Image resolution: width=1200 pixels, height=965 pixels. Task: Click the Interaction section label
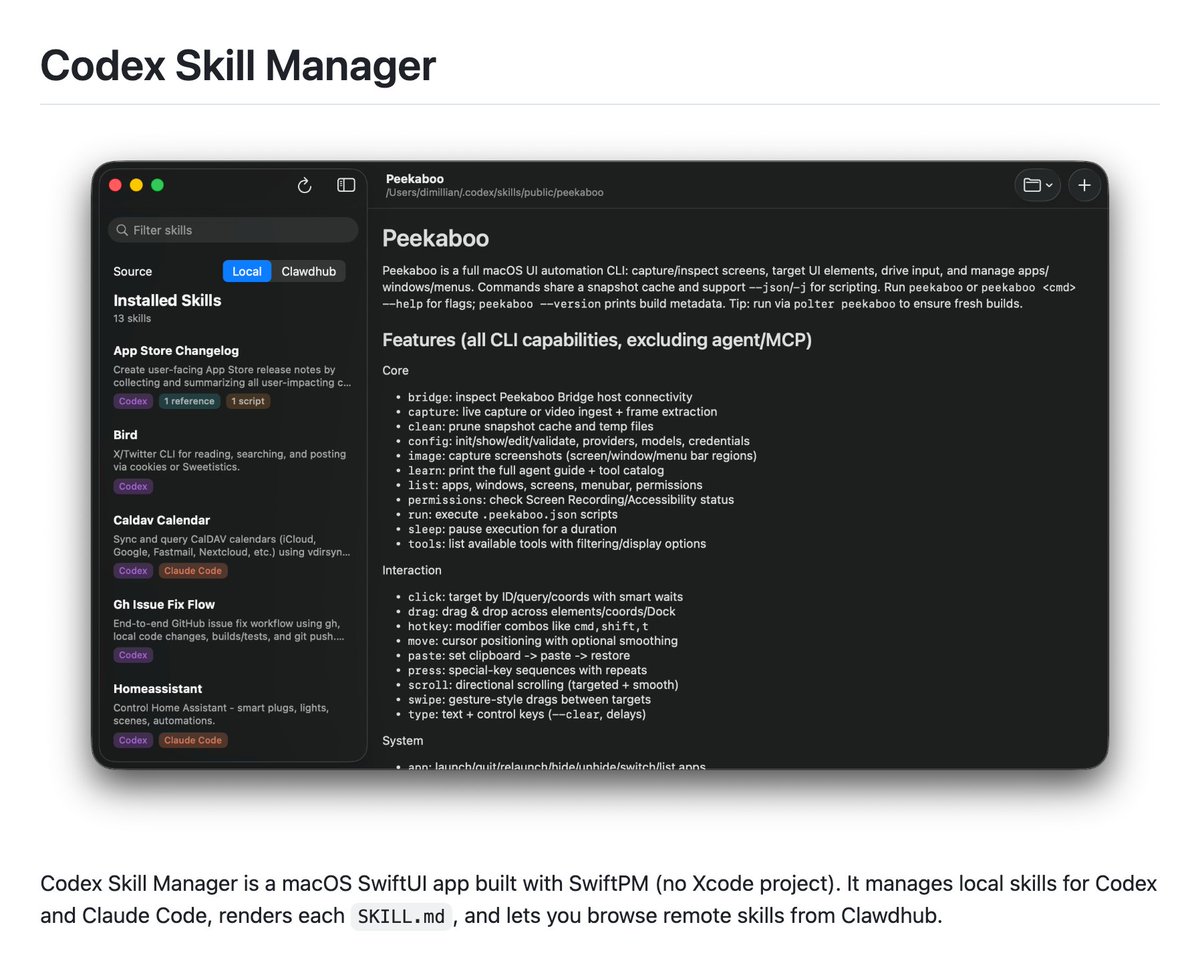tap(412, 570)
